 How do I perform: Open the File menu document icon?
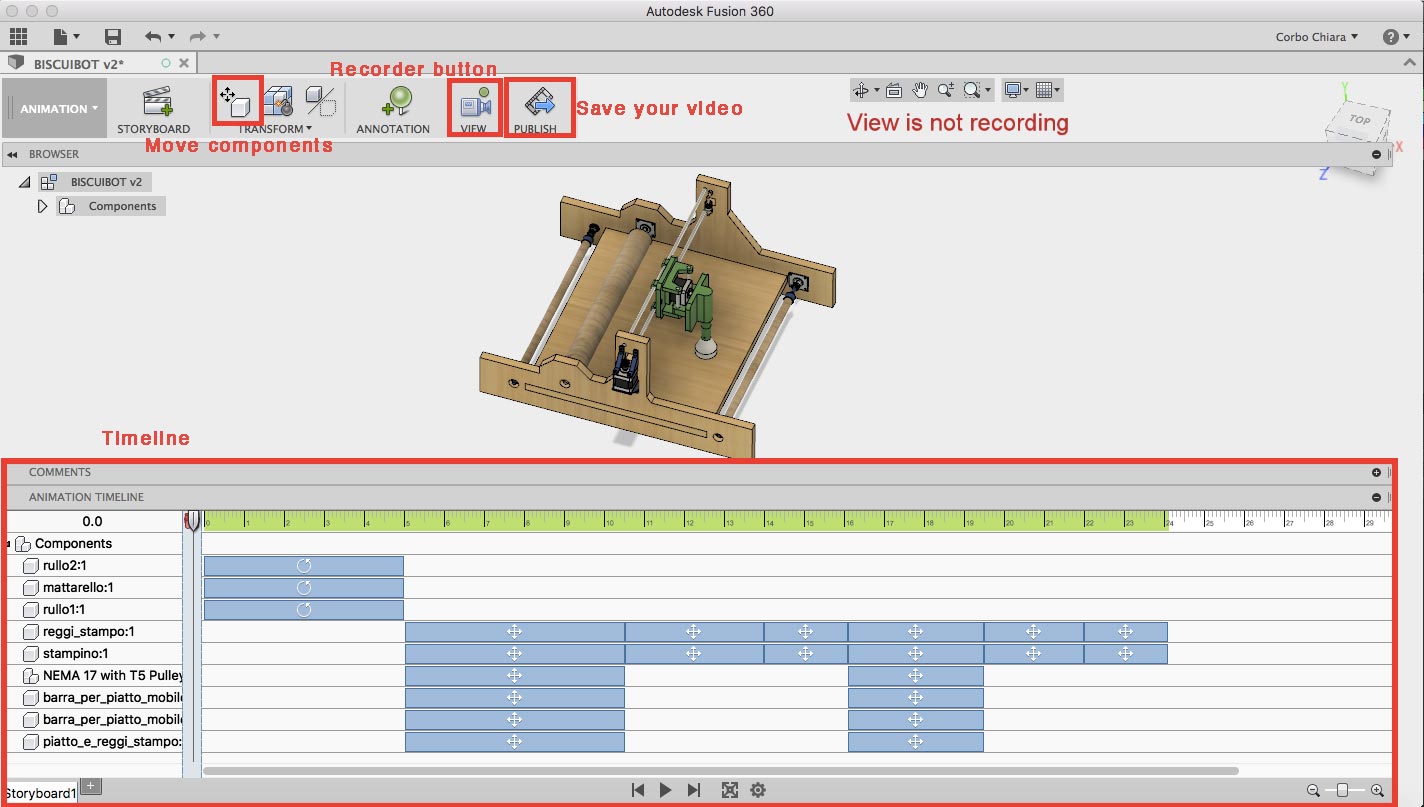click(61, 37)
